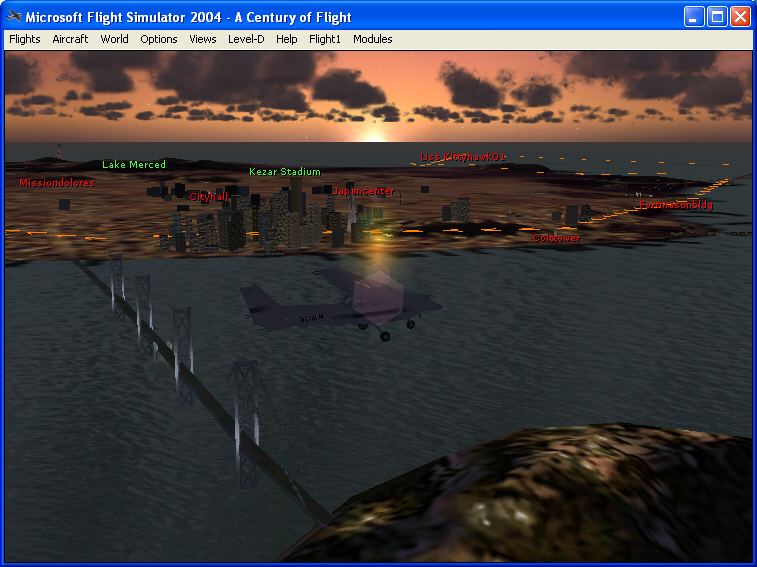Viewport: 757px width, 567px height.
Task: Click the Japancenter label
Action: (364, 191)
